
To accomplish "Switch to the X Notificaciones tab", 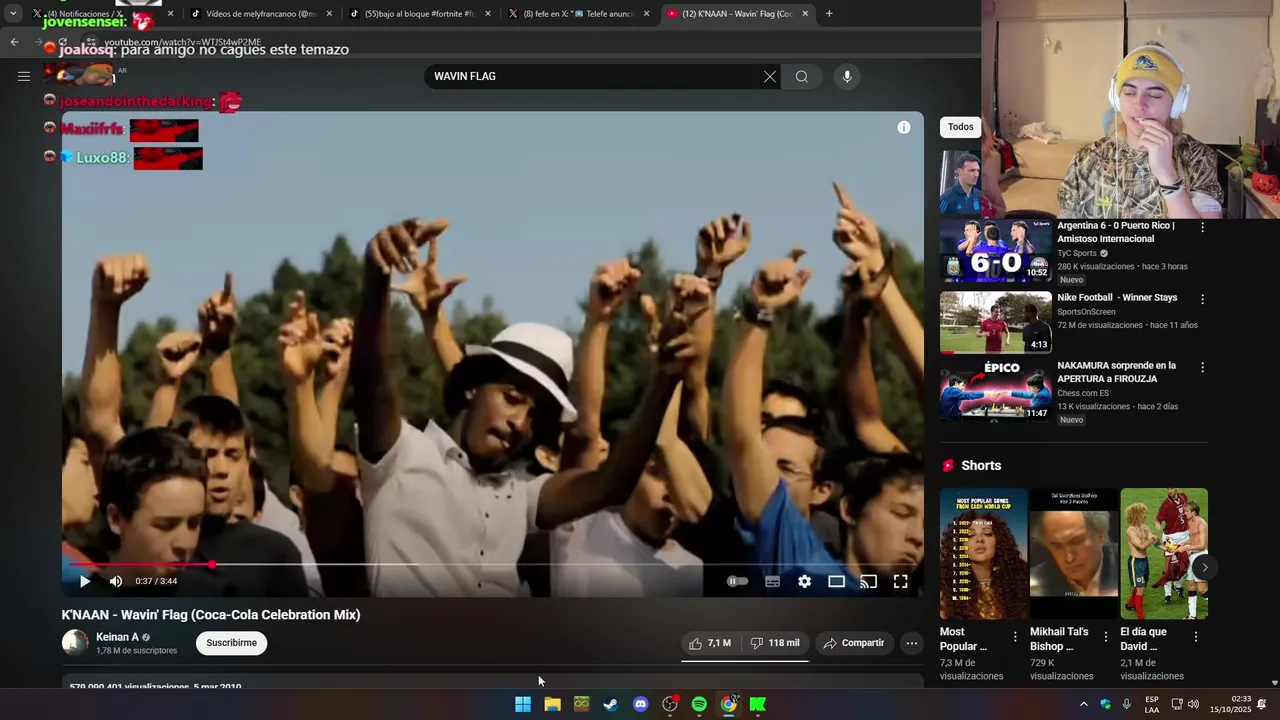I will pos(102,14).
